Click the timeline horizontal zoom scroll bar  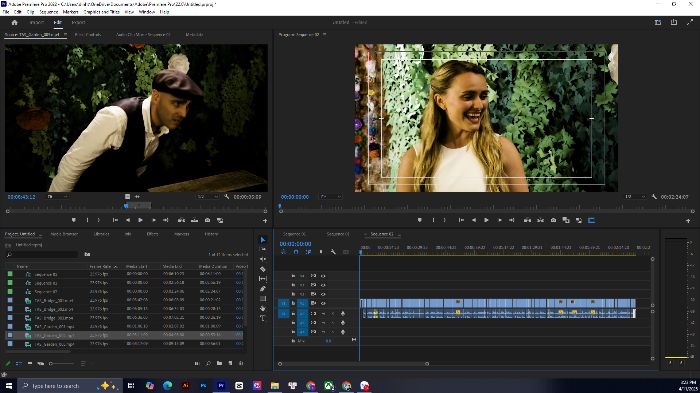(x=353, y=364)
